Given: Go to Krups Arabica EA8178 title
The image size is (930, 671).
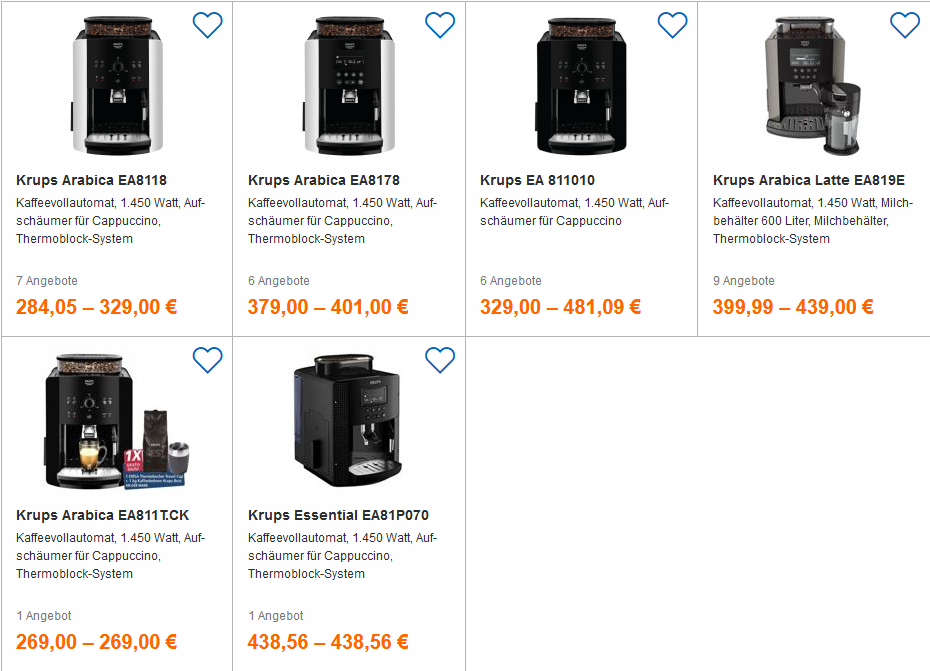Looking at the screenshot, I should pyautogui.click(x=324, y=181).
